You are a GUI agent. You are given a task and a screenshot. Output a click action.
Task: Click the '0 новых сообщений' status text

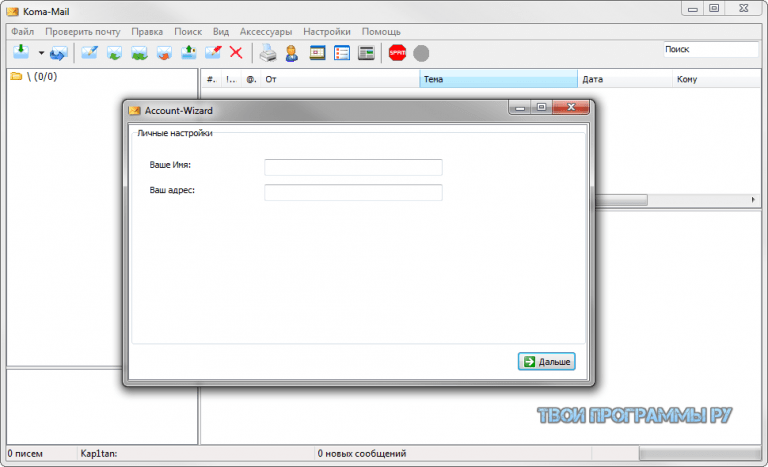point(362,454)
